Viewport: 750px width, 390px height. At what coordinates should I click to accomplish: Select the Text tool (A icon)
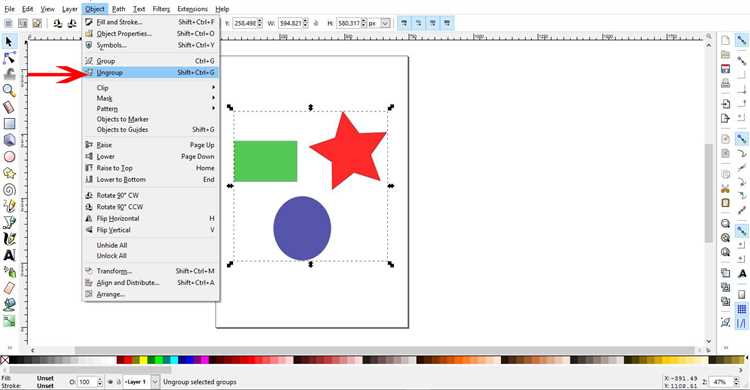pos(9,255)
